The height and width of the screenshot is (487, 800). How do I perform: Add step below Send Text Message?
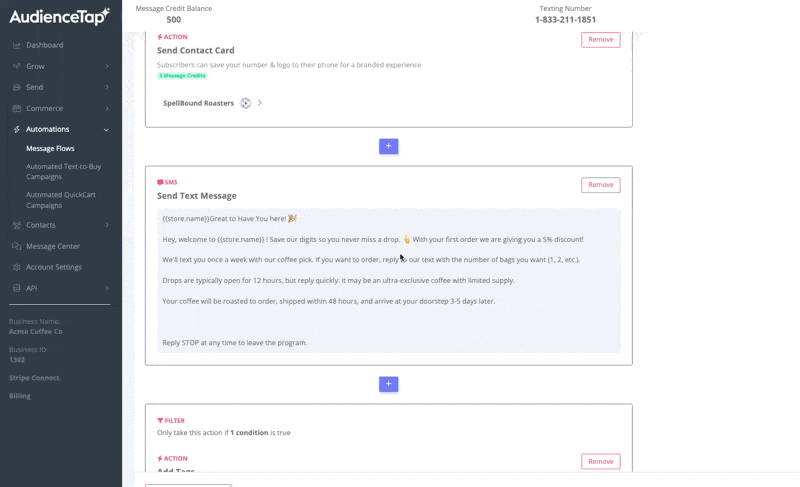tap(389, 384)
